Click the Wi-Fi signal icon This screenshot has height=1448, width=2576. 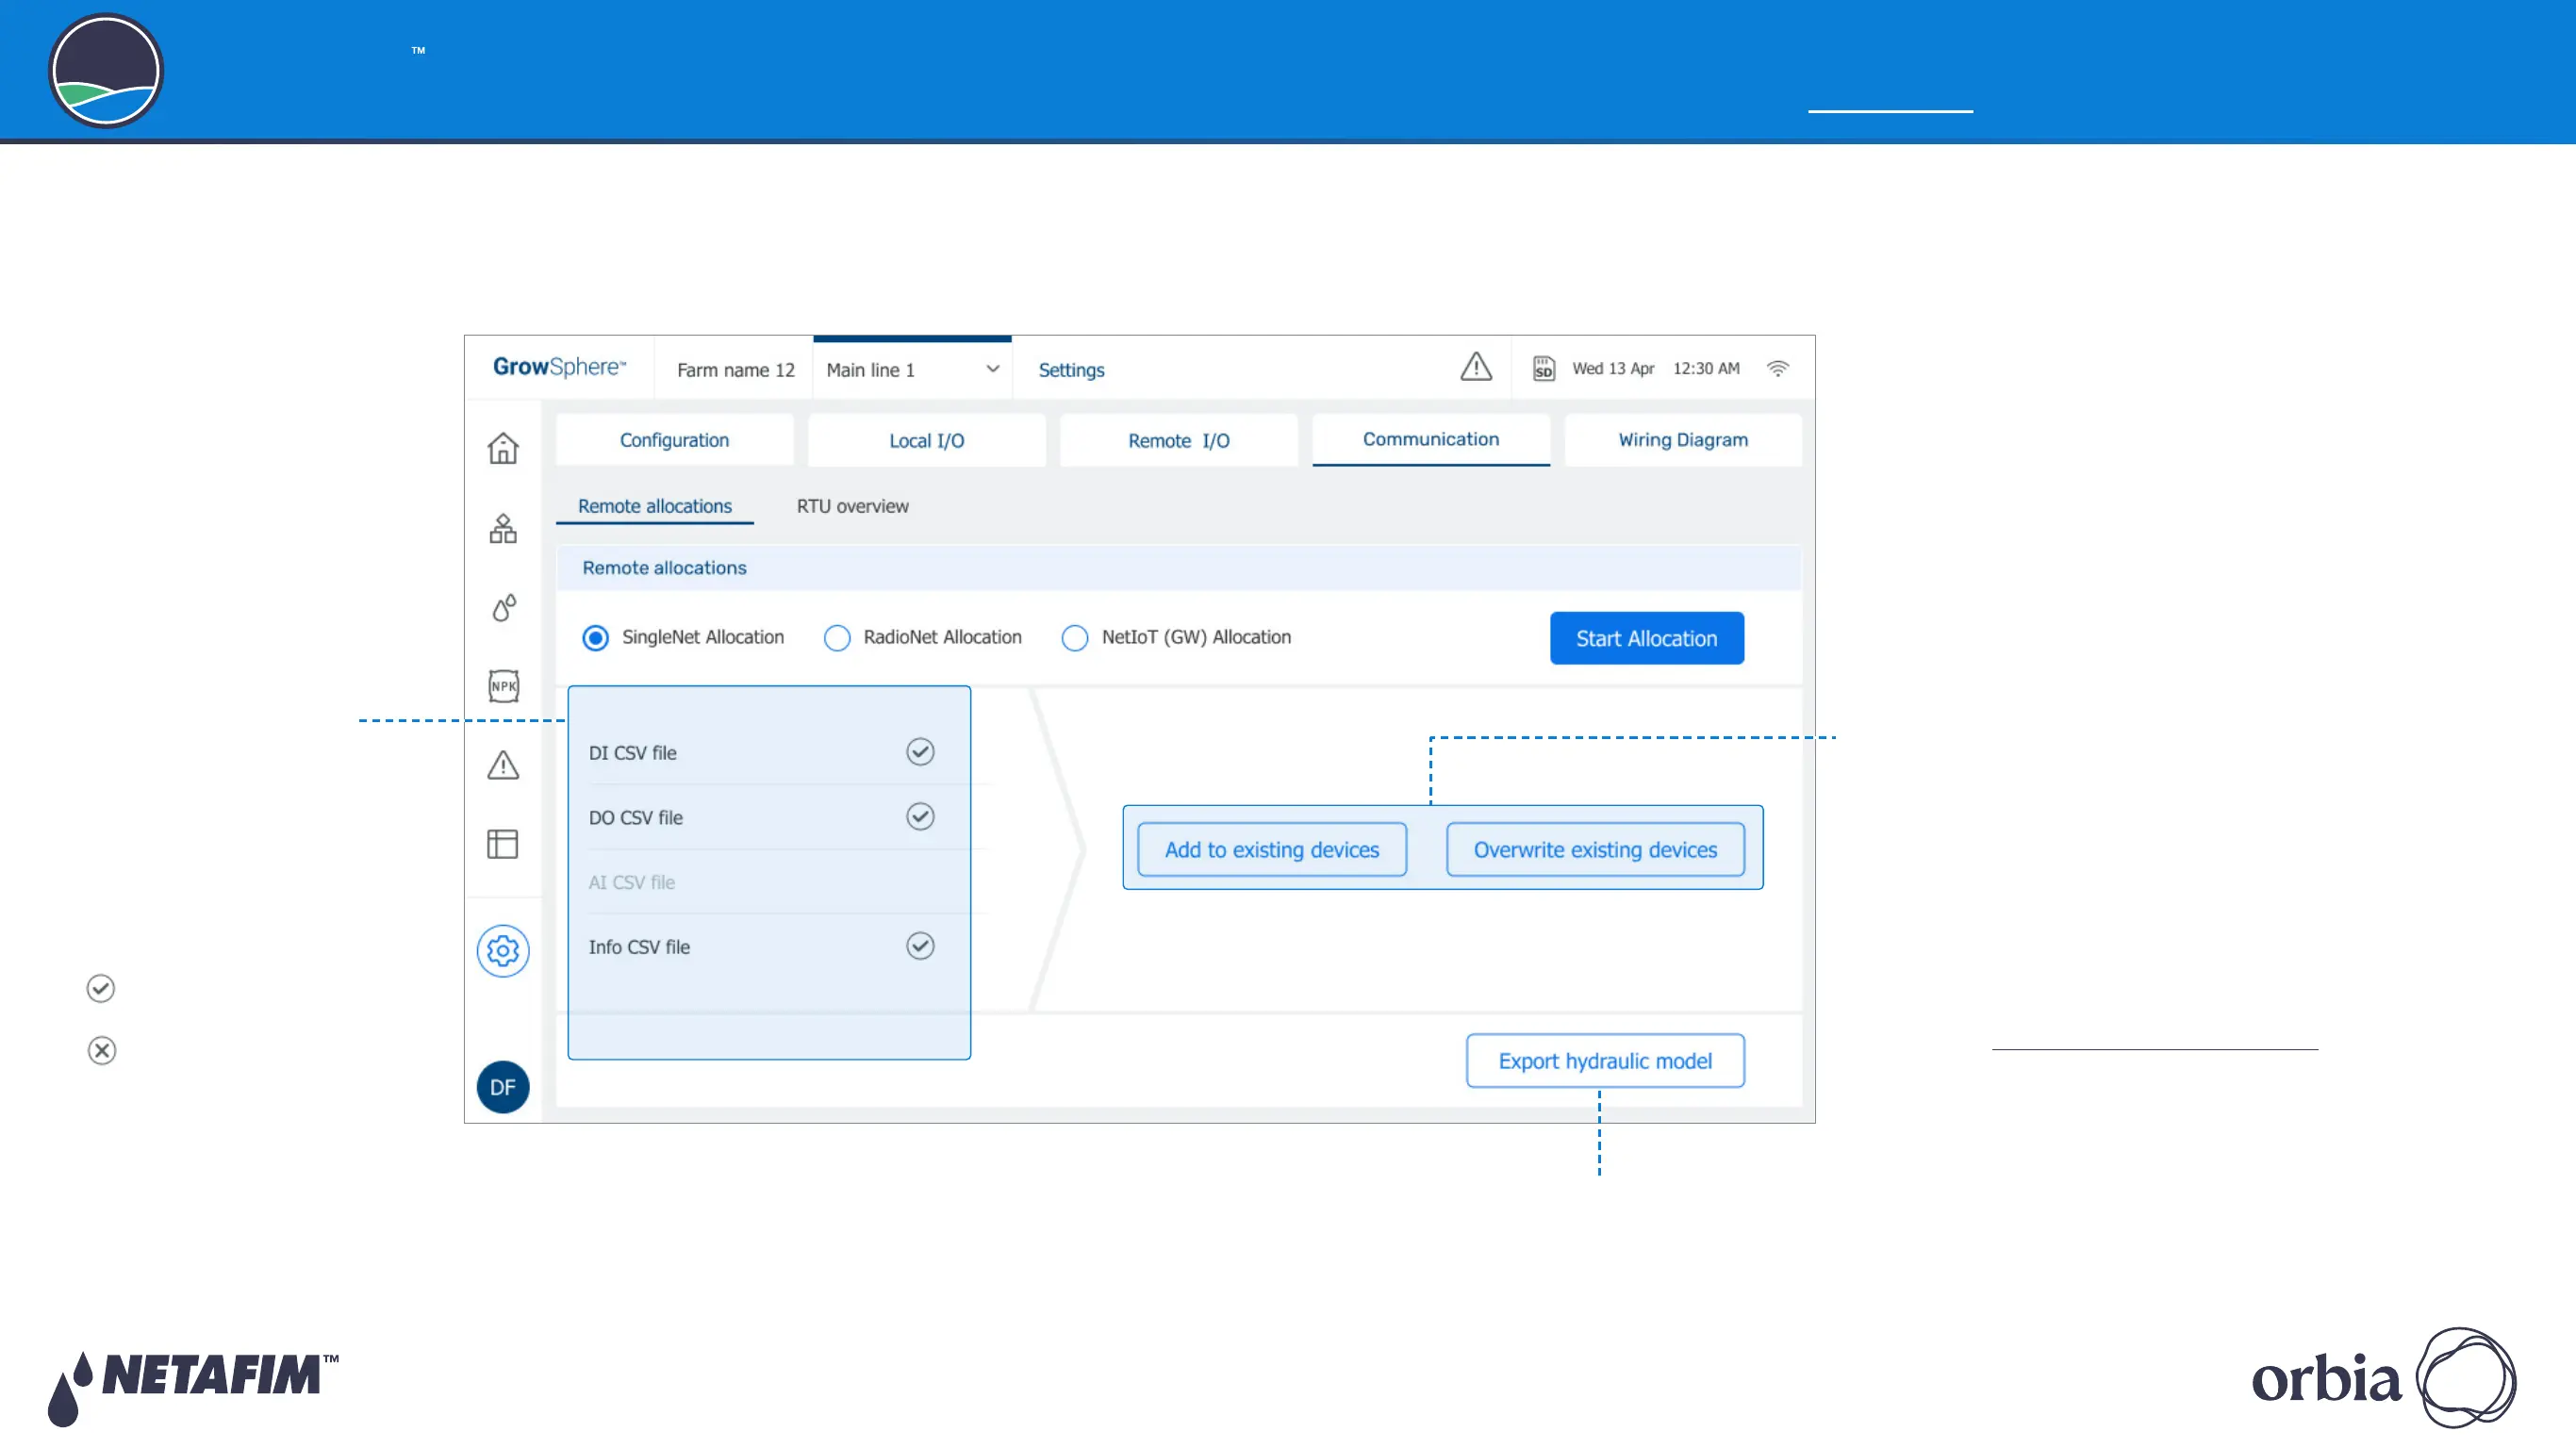[1777, 369]
